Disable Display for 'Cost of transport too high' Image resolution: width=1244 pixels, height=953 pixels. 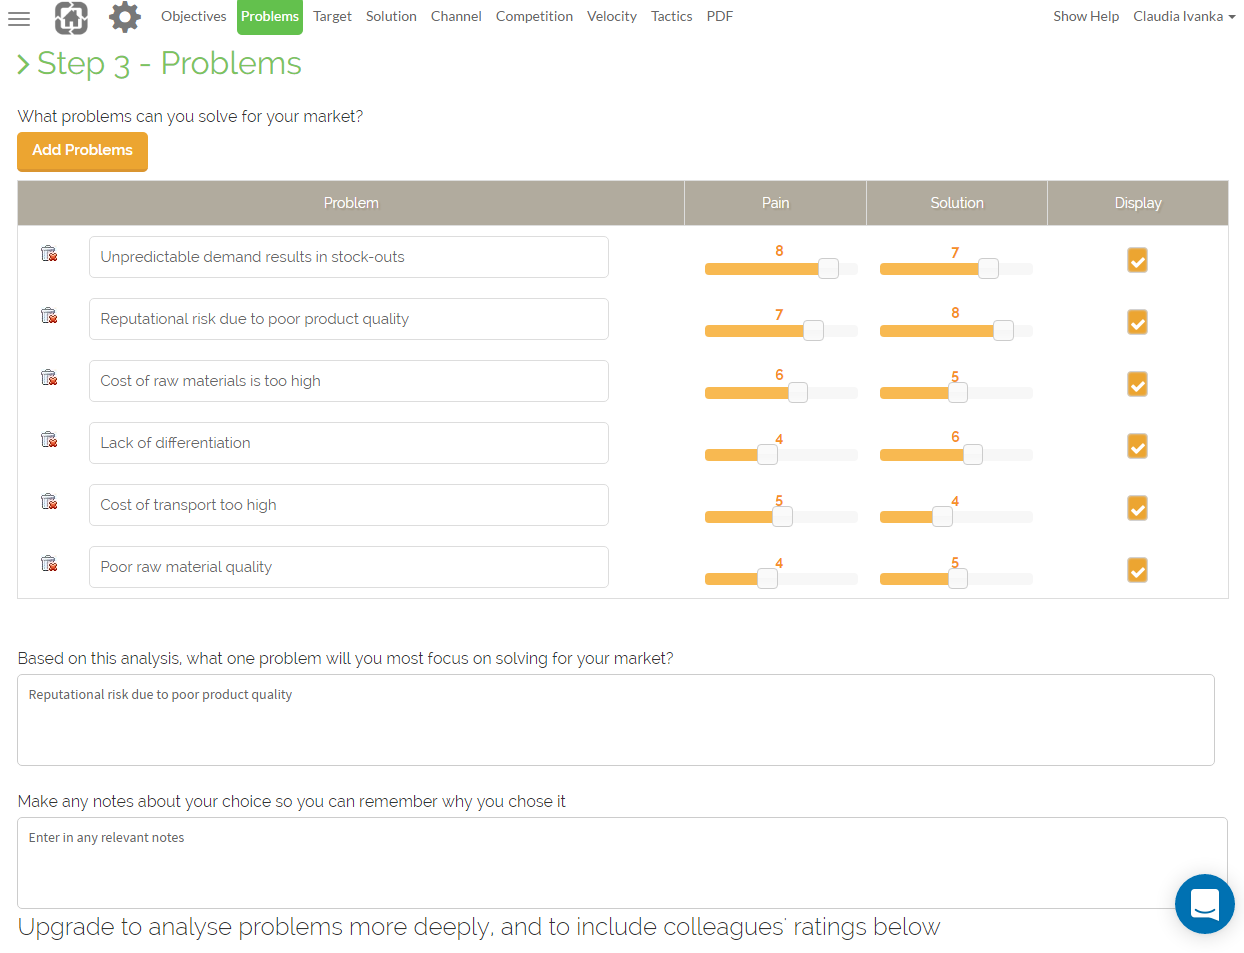(1137, 508)
